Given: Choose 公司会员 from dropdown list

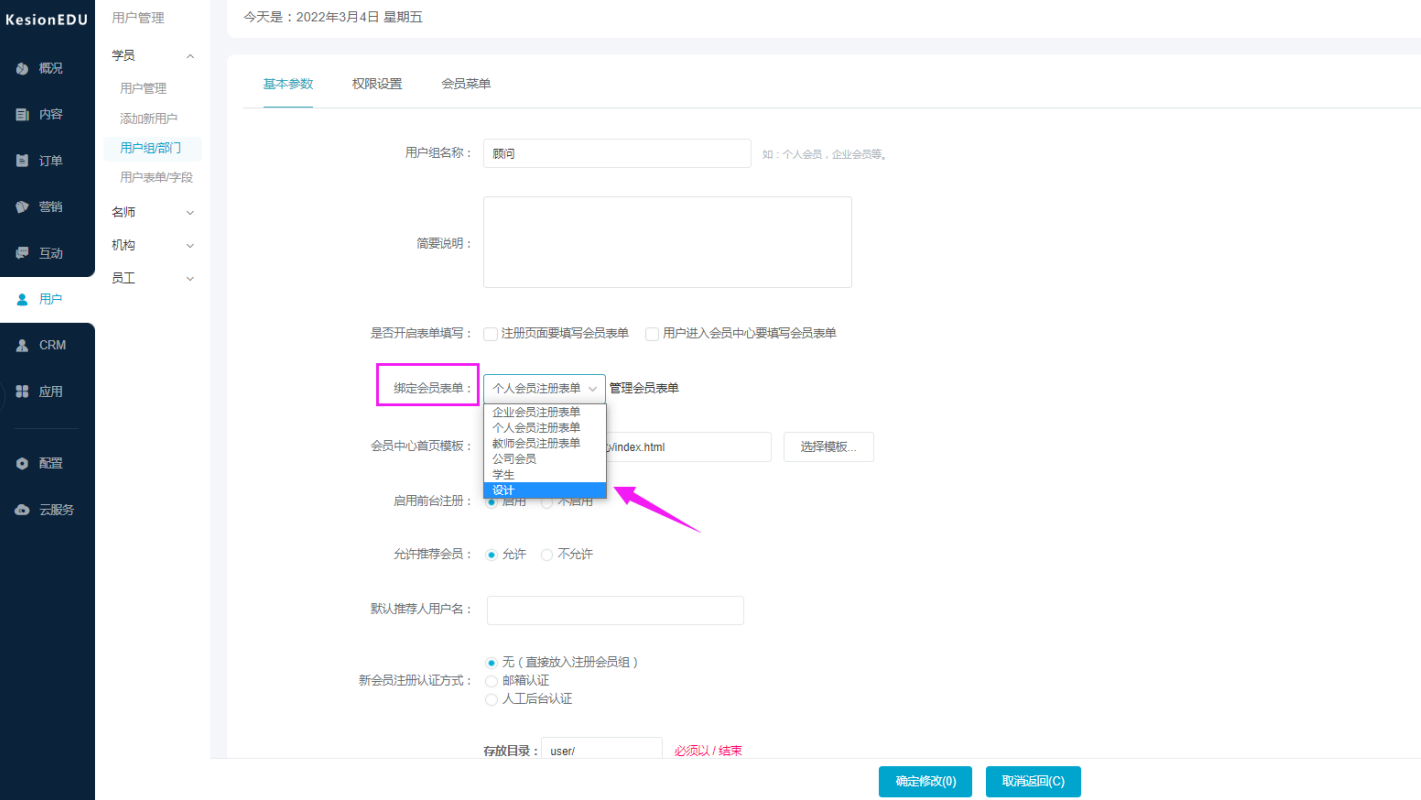Looking at the screenshot, I should point(545,459).
